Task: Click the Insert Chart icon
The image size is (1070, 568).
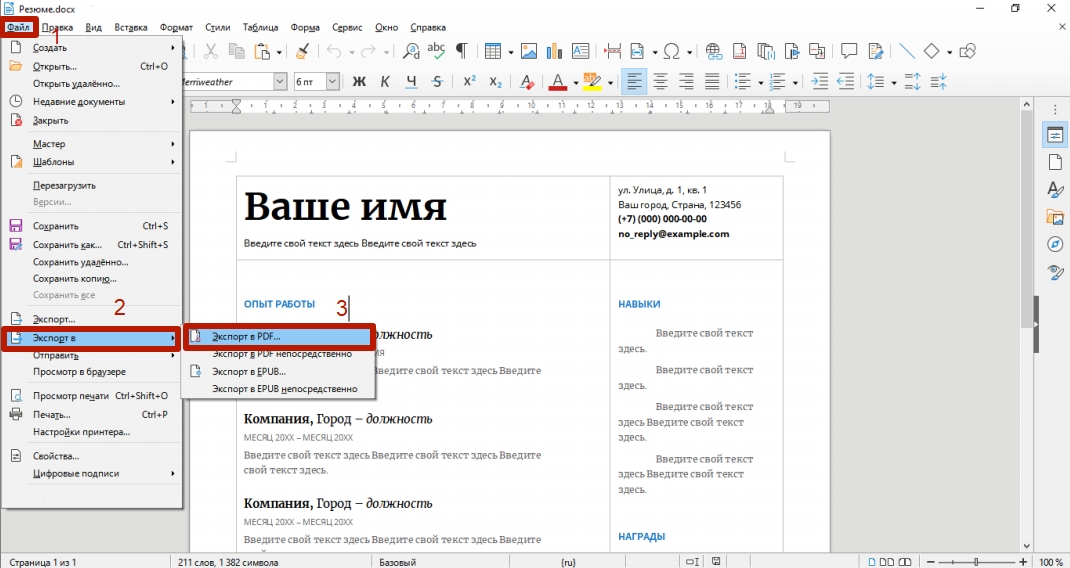Action: point(553,51)
